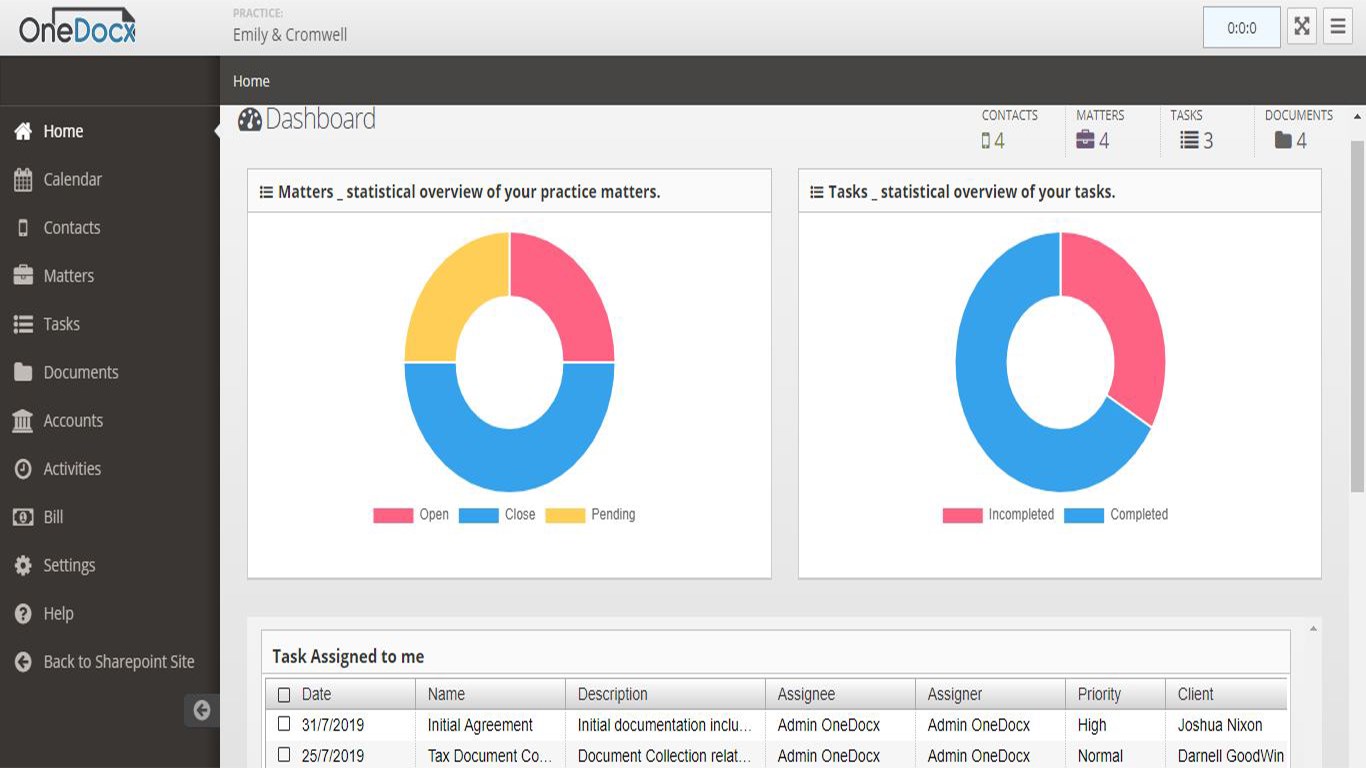Check the Initial Agreement task row checkbox

284,724
